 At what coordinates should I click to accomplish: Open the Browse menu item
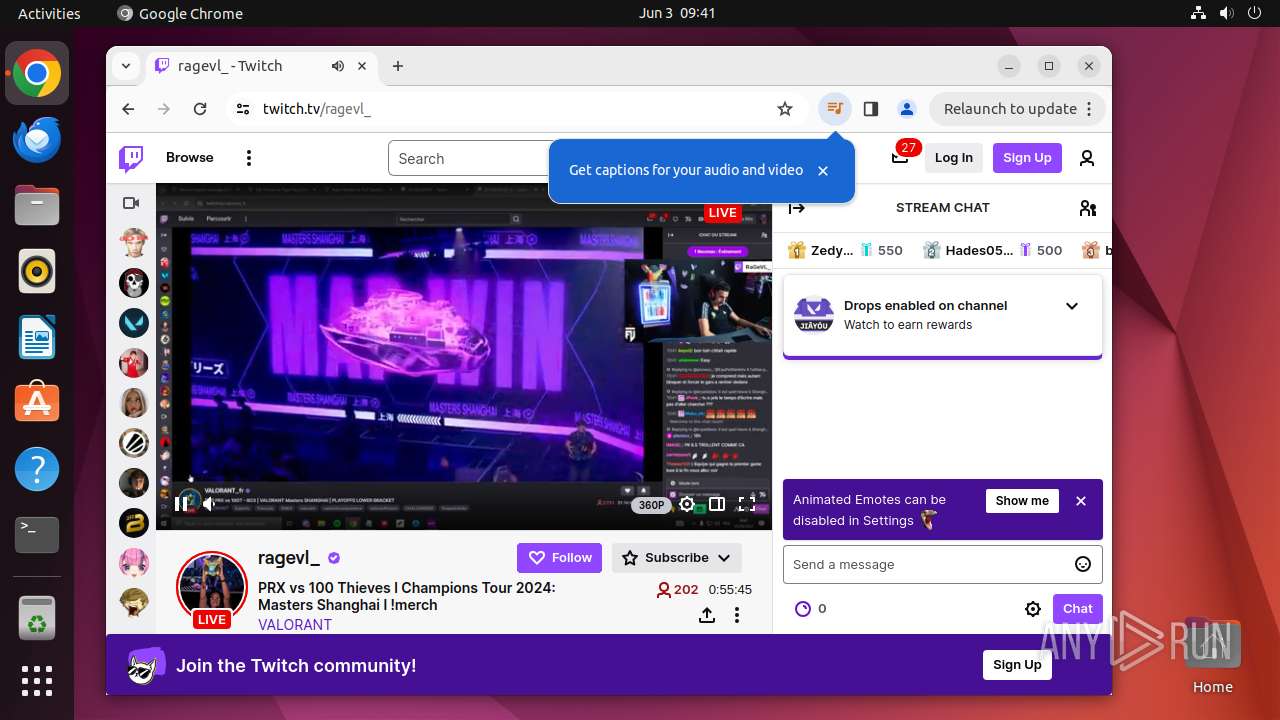[190, 158]
